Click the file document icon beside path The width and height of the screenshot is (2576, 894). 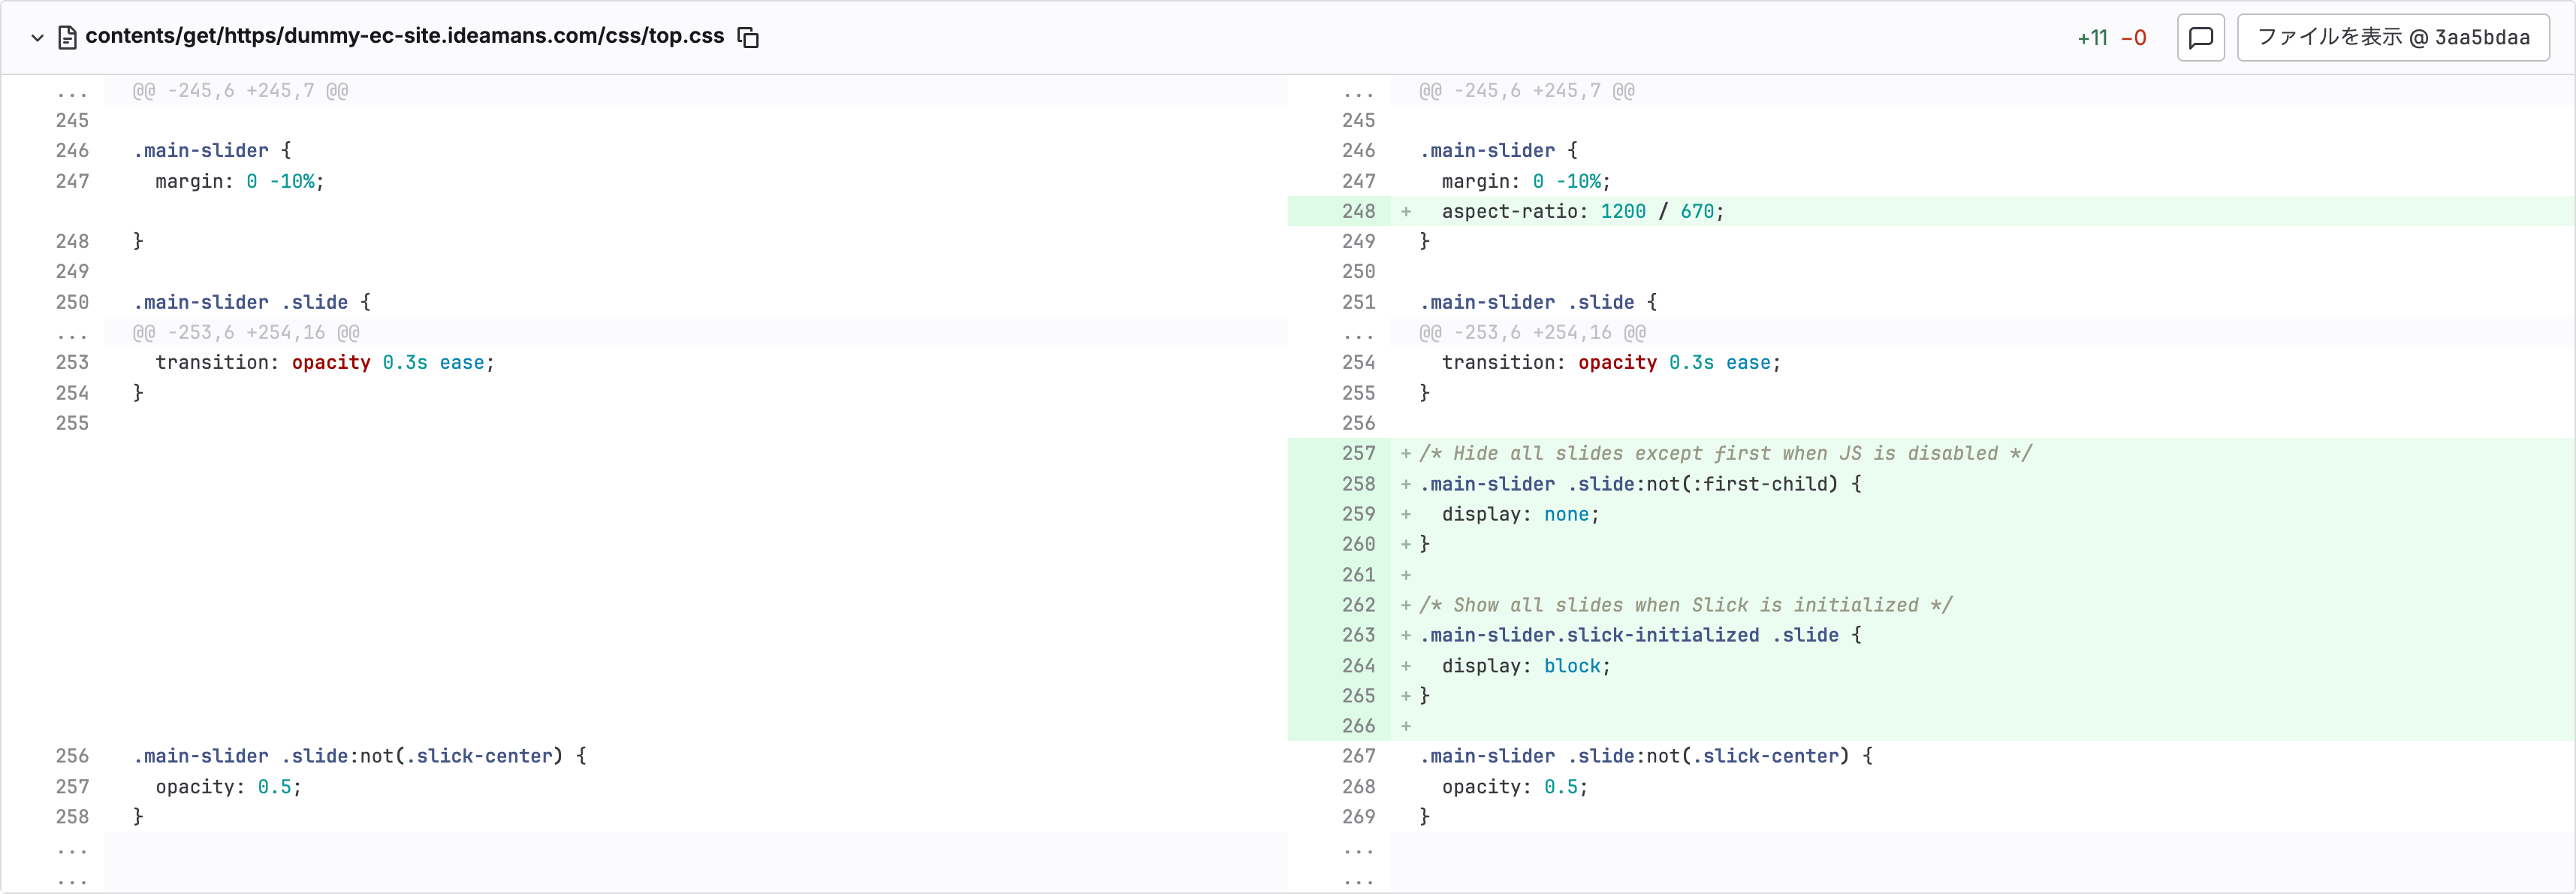click(67, 38)
